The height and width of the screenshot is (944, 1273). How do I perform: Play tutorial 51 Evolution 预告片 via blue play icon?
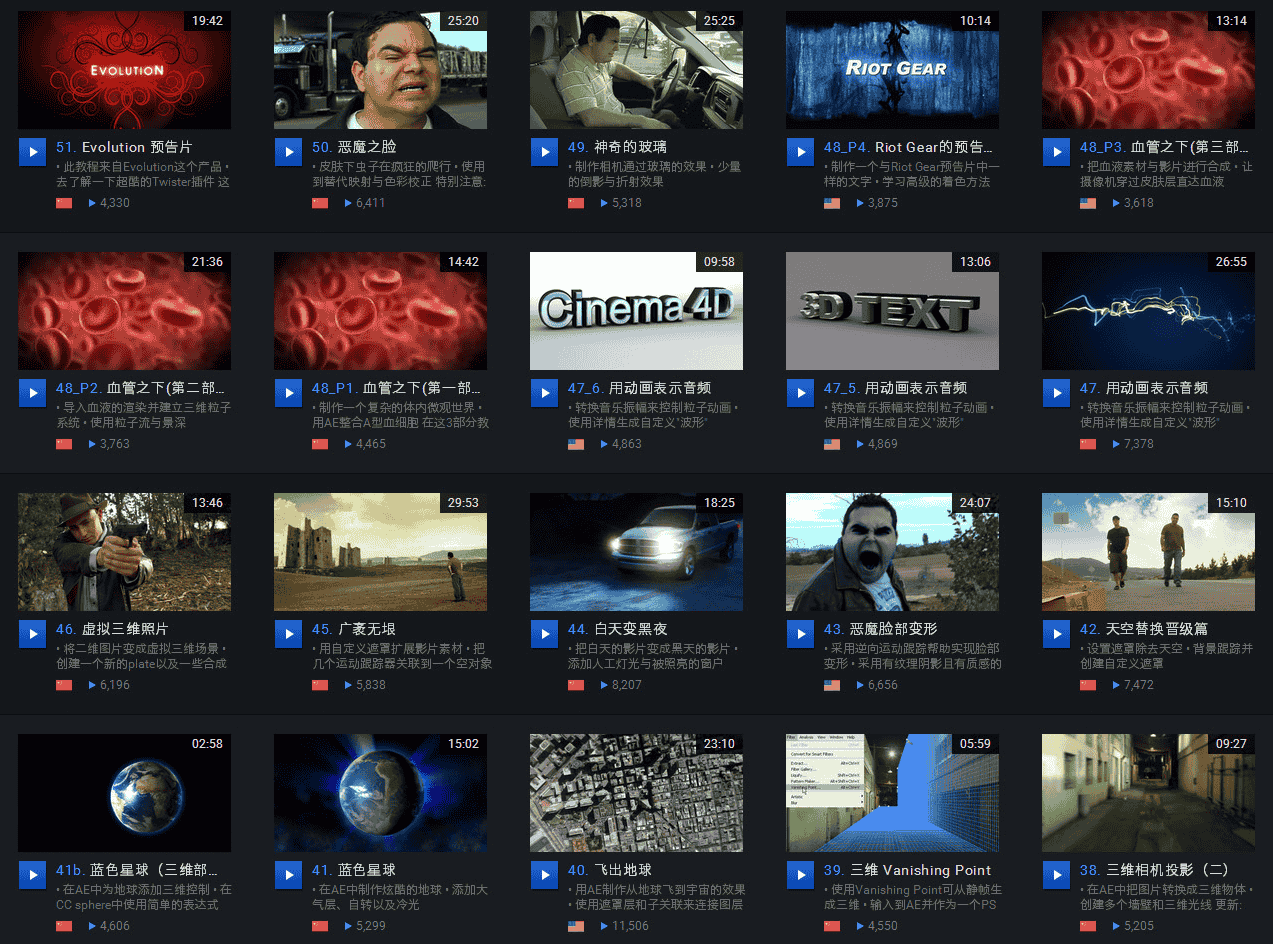[x=33, y=152]
